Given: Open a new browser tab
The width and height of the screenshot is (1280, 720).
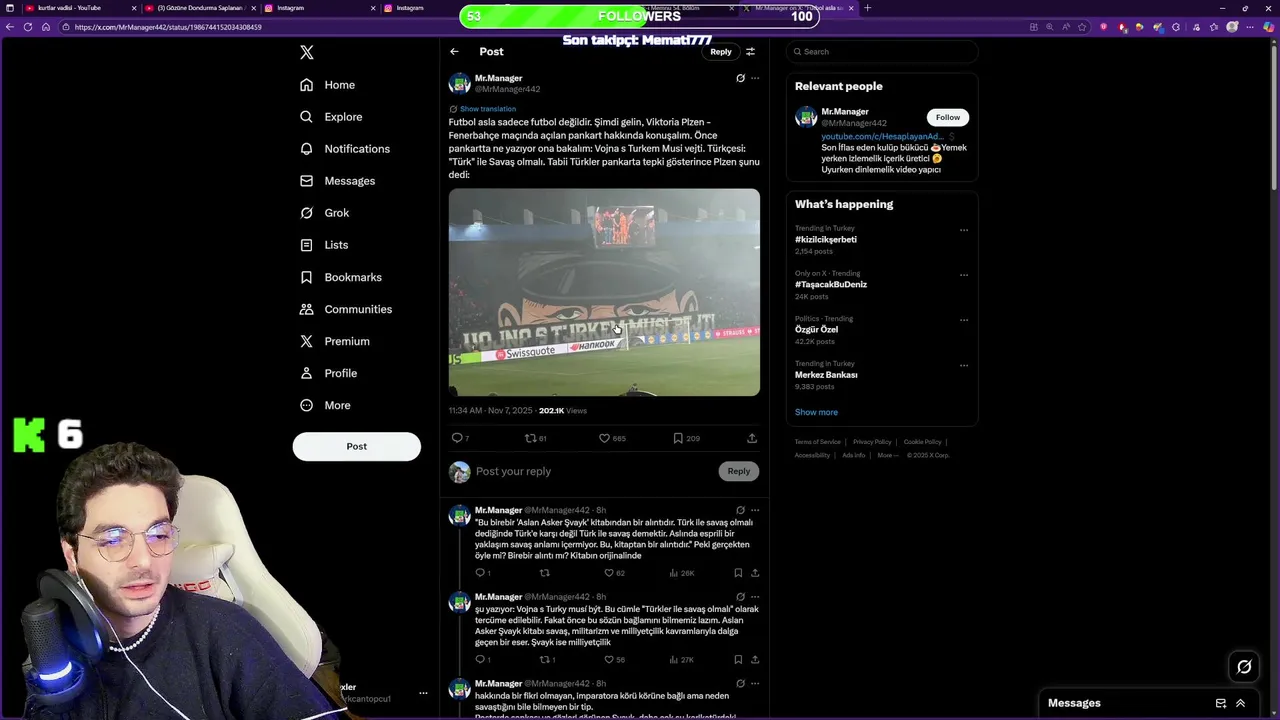Looking at the screenshot, I should point(867,8).
